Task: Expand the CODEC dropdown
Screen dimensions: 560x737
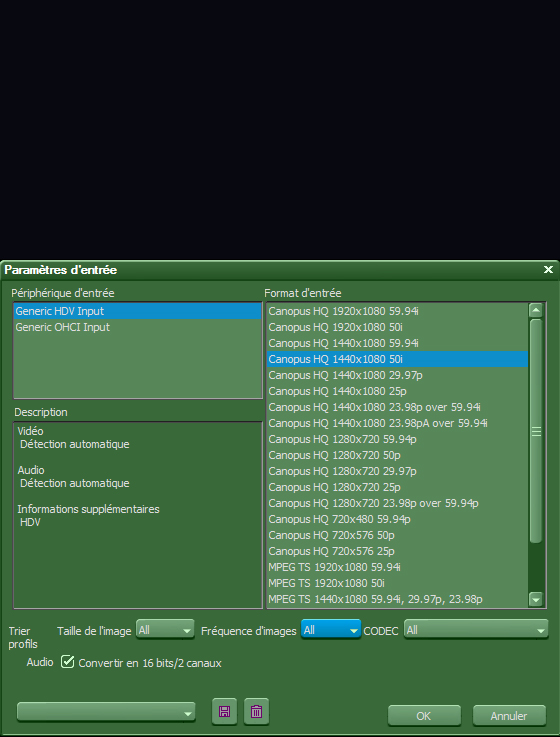Action: (476, 630)
